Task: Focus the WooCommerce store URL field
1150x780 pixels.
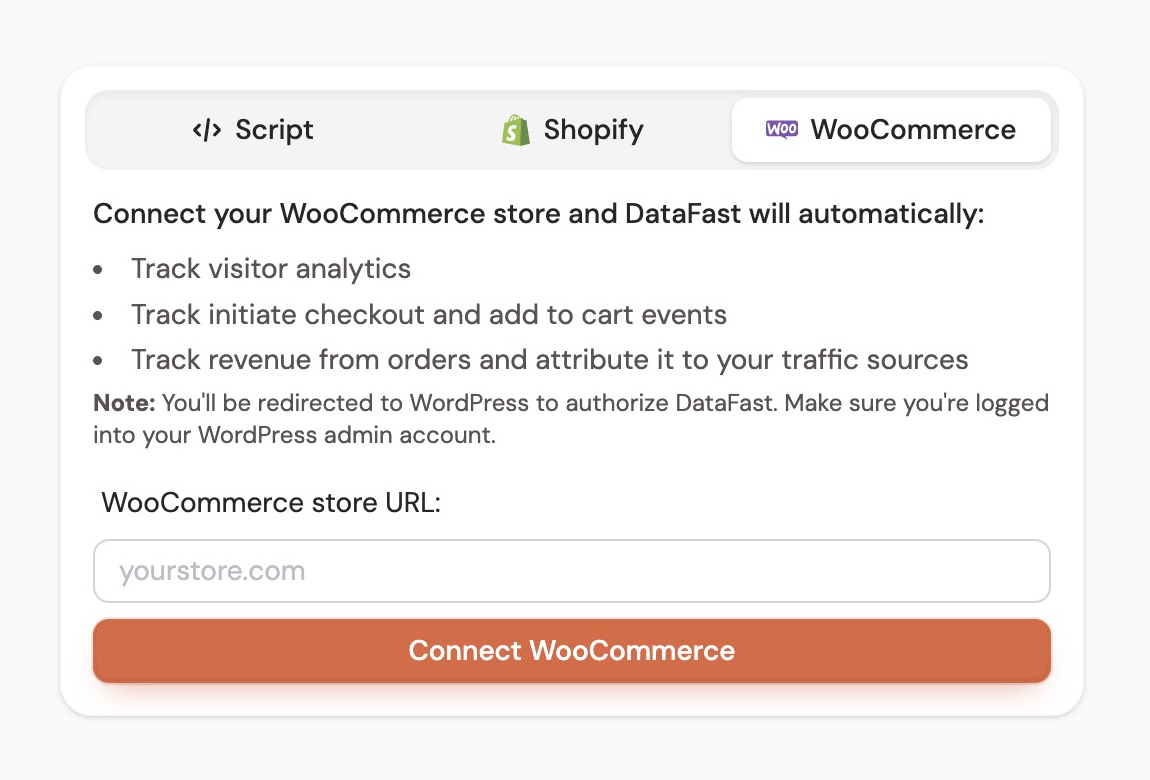Action: click(x=572, y=572)
